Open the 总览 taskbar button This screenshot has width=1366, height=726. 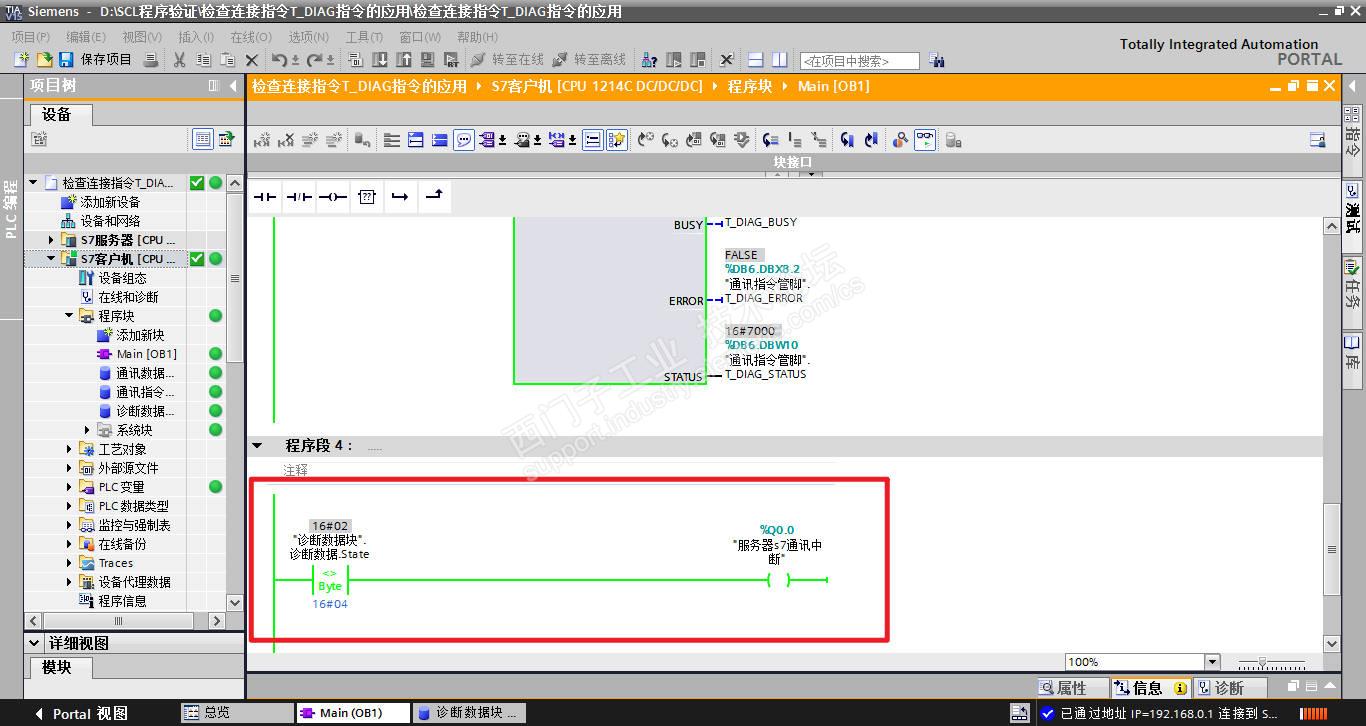coord(236,713)
